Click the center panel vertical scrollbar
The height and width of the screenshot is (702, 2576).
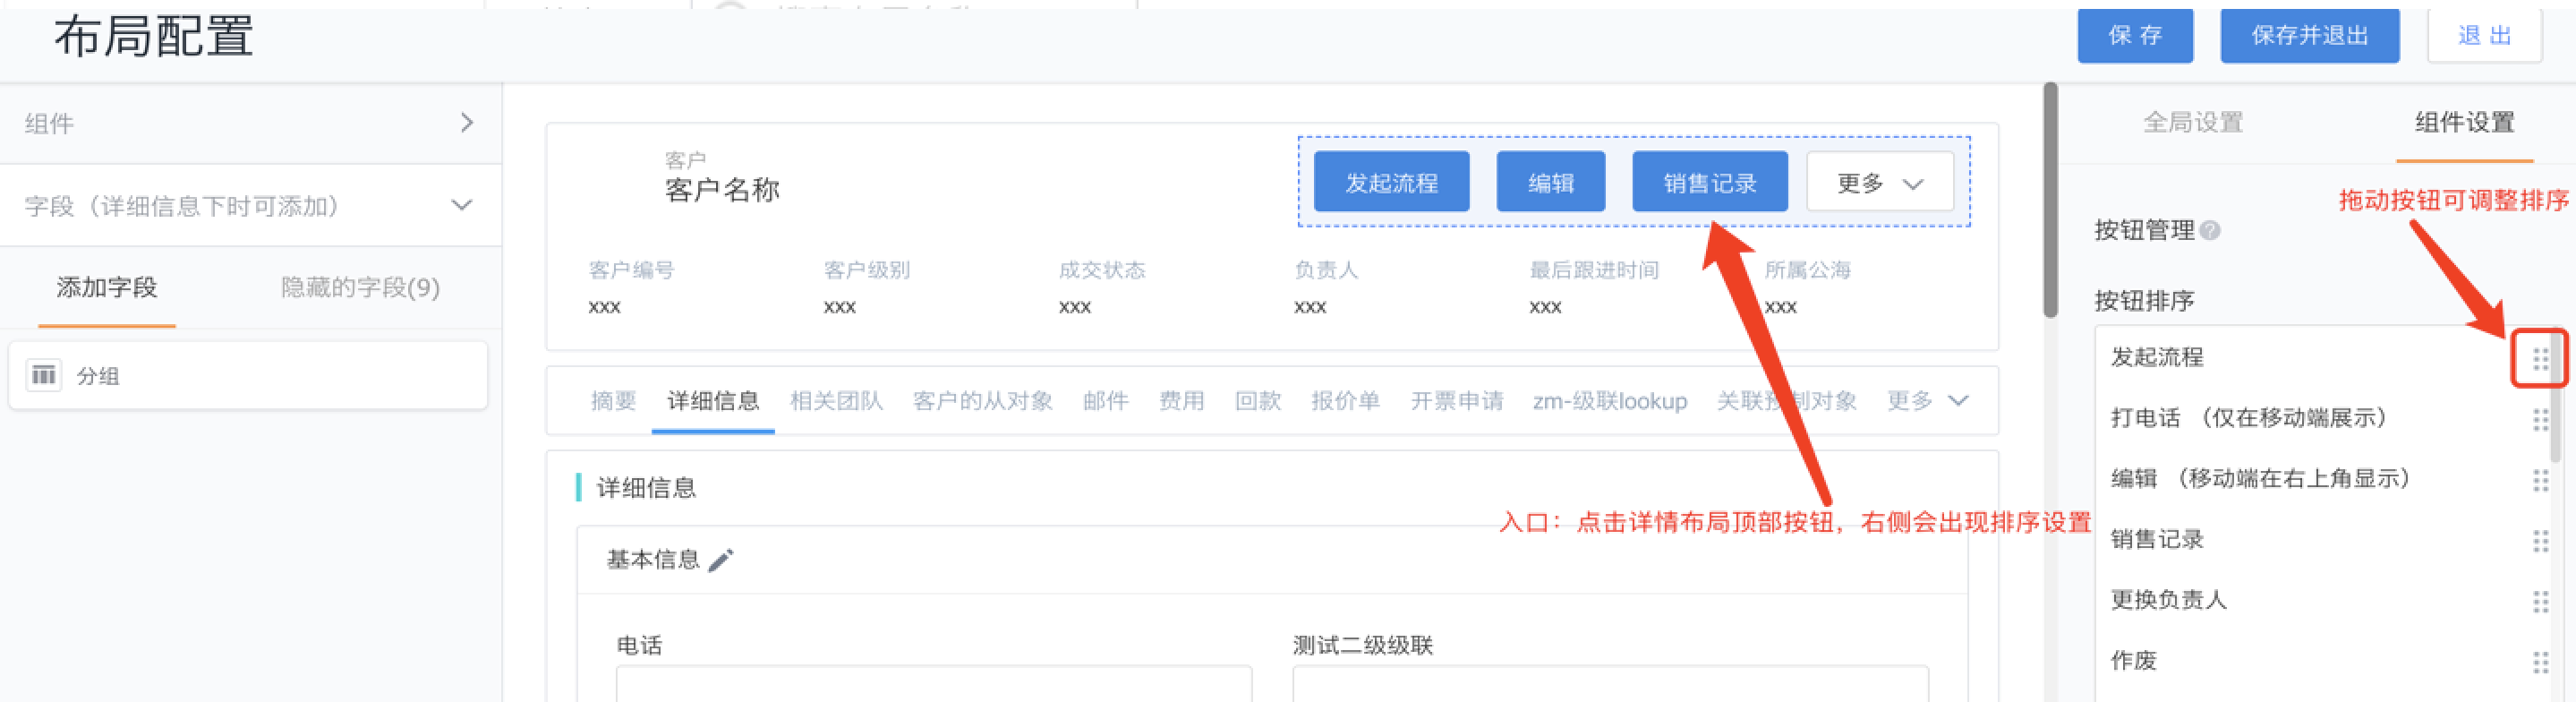[x=2050, y=200]
